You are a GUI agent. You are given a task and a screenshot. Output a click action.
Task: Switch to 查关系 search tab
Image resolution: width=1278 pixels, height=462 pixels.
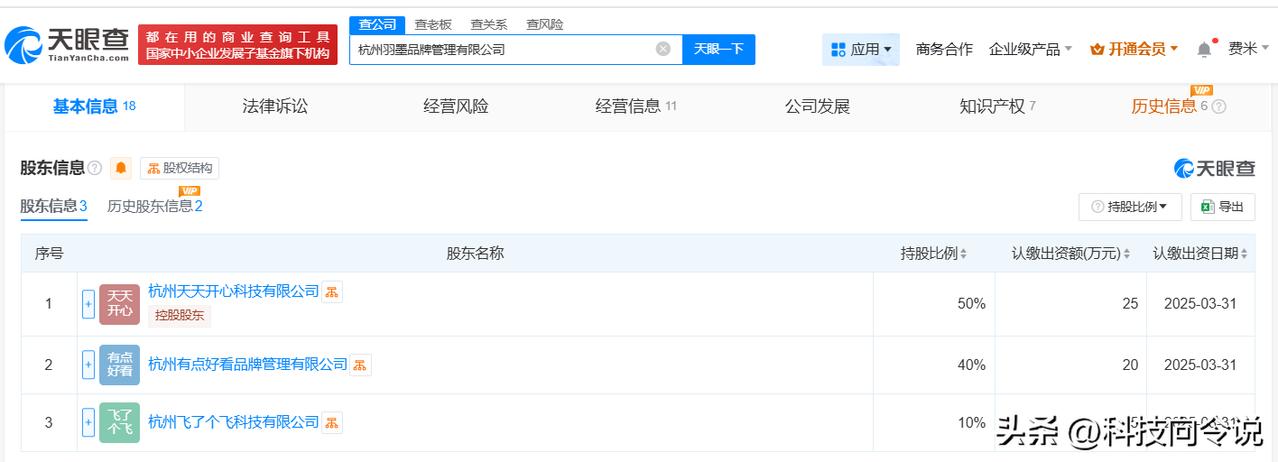tap(489, 24)
